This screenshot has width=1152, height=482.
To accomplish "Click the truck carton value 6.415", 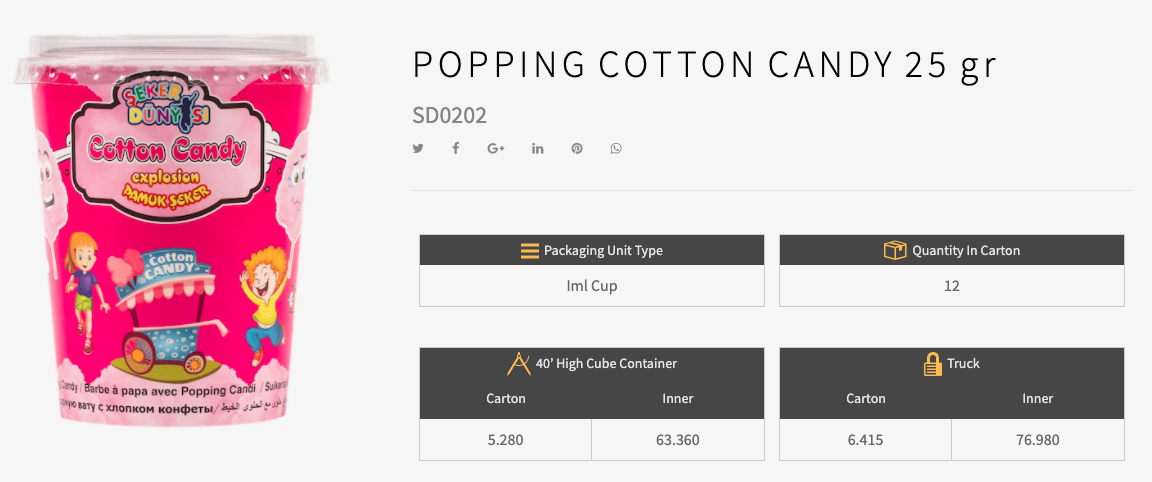I will click(865, 440).
